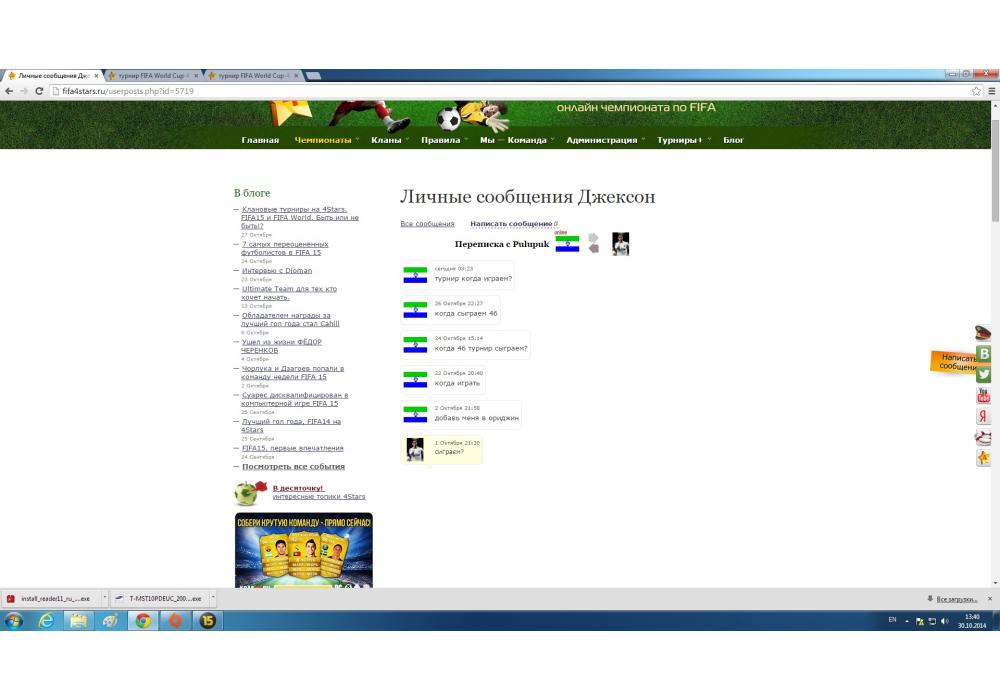Open blog link 'Ушел из жизни ФЕДОР ЧЕРЕНКОВ'
1000x700 pixels.
[x=281, y=346]
